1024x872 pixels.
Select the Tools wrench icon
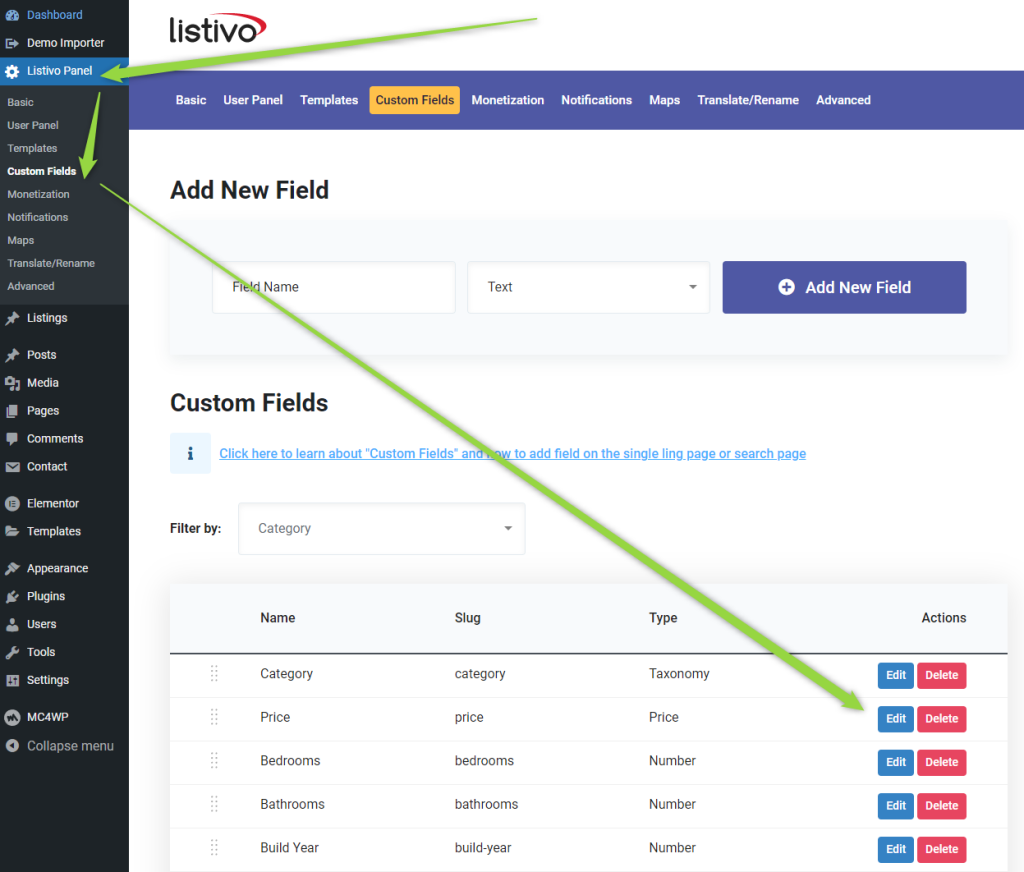pos(11,651)
